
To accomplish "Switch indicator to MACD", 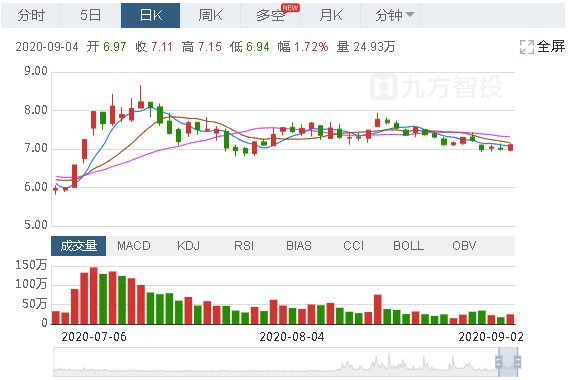I will [134, 246].
